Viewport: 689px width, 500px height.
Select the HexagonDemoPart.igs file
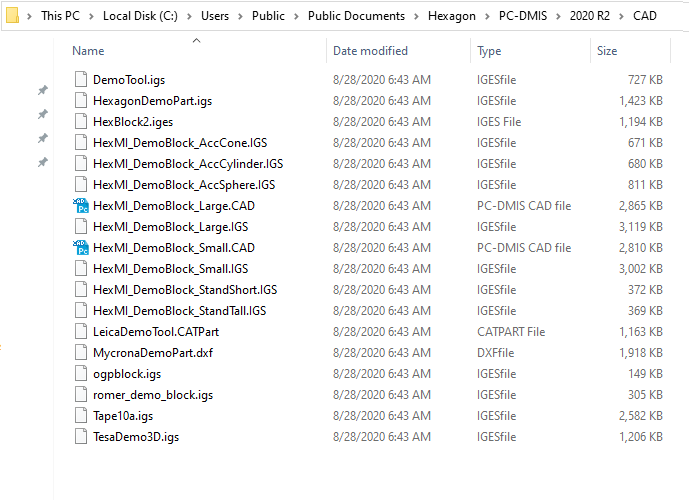(x=152, y=100)
